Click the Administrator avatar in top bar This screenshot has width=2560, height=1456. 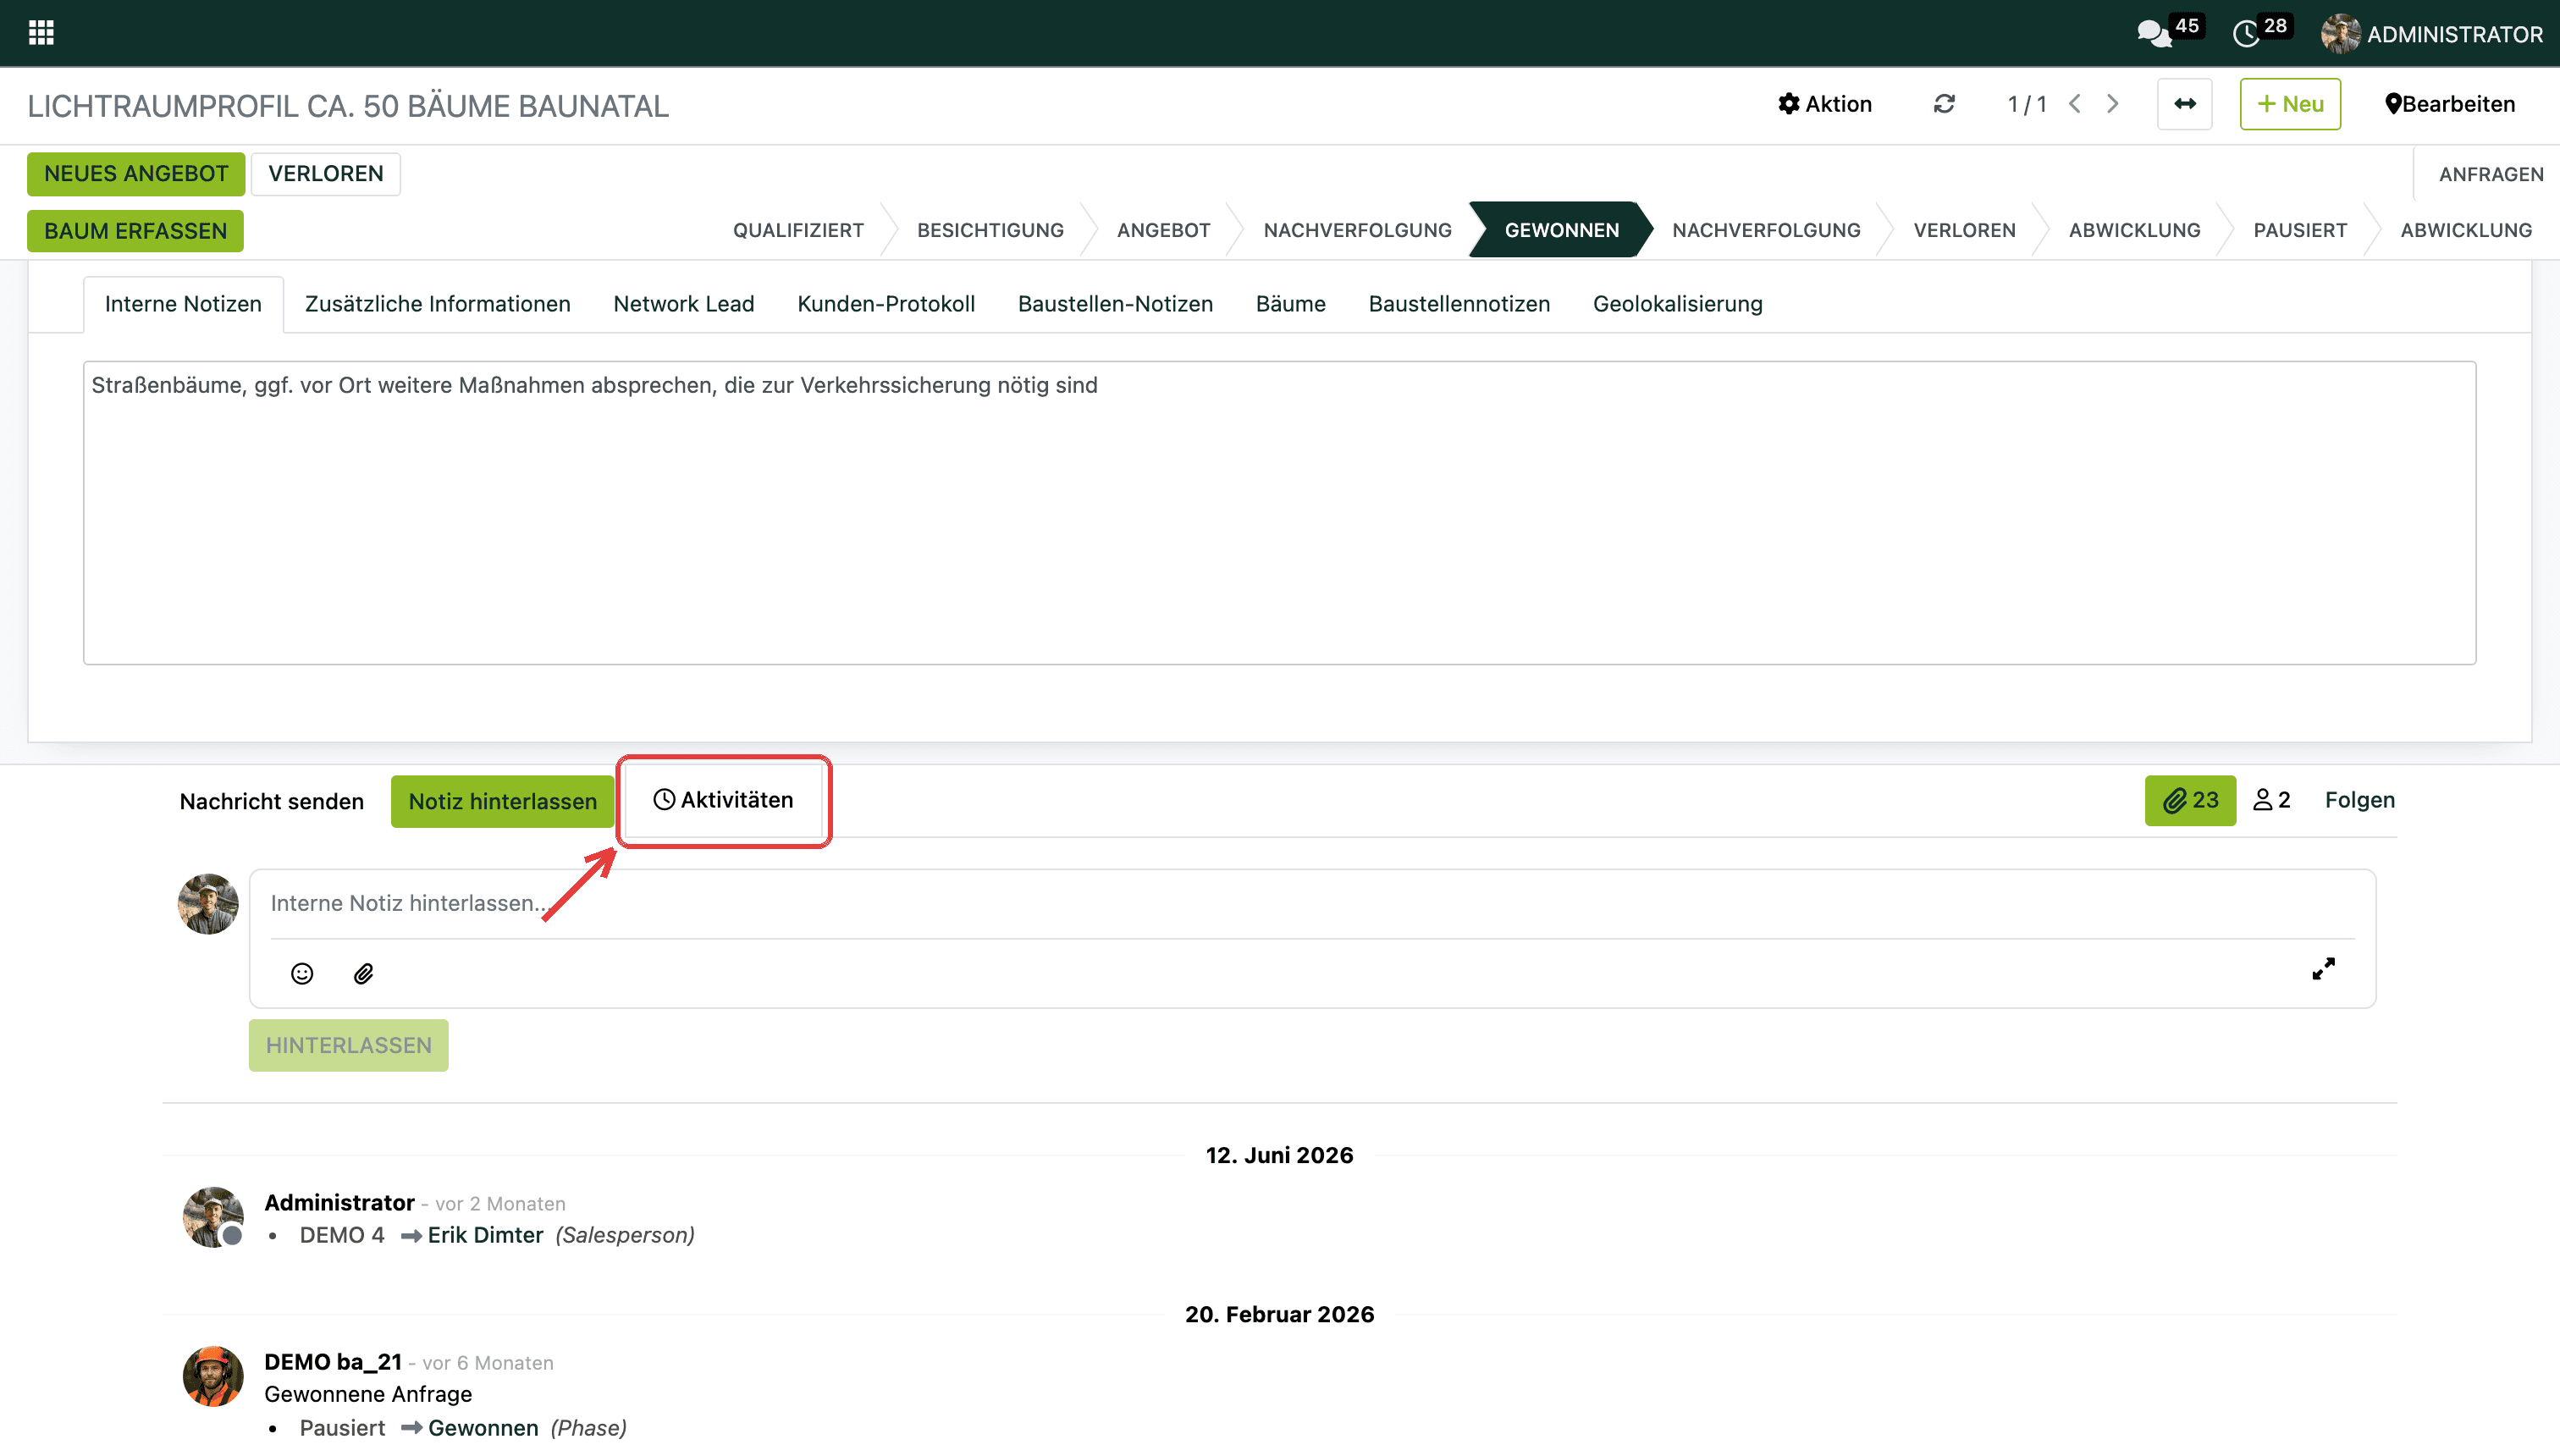pos(2340,34)
